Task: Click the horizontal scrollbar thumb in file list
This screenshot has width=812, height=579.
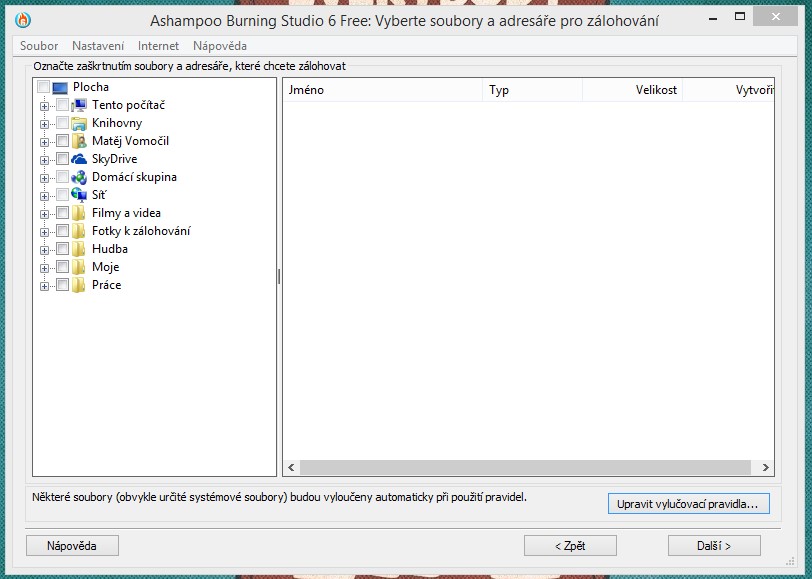Action: [525, 467]
